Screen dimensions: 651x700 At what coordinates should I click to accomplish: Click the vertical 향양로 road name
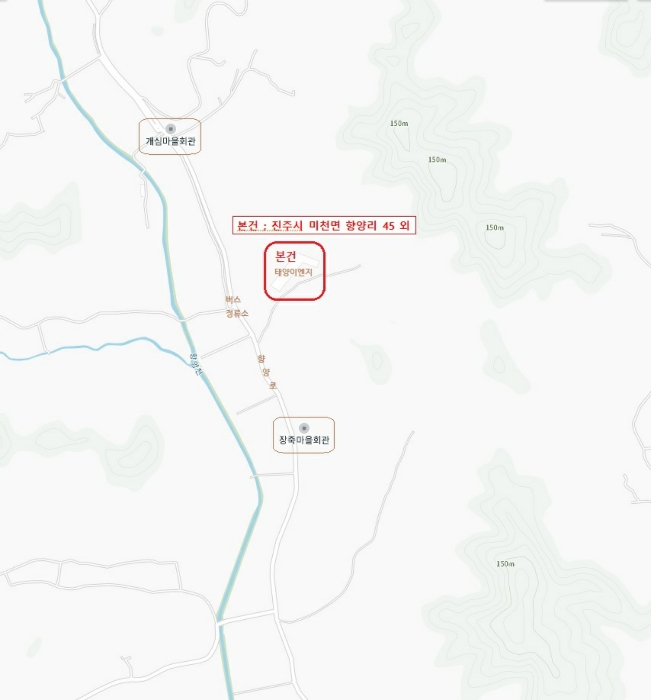pos(267,372)
